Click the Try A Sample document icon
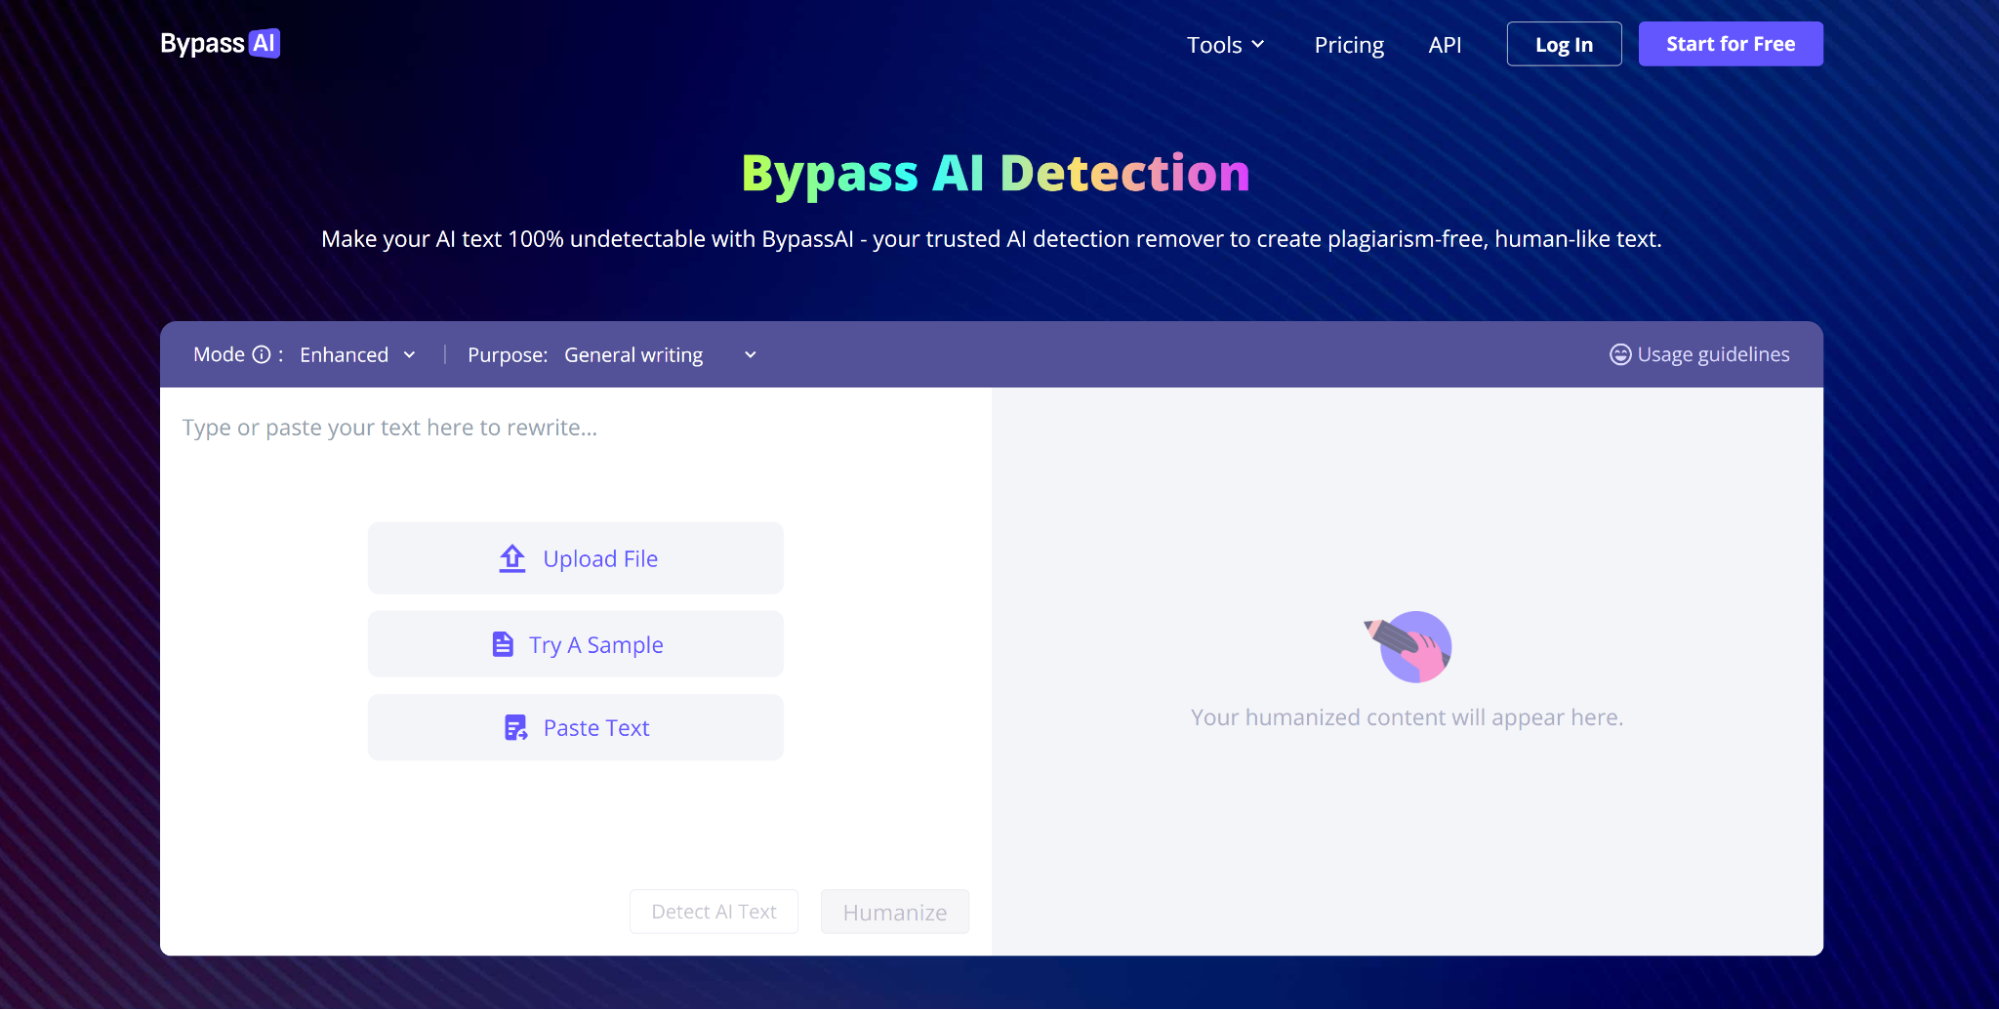 coord(503,644)
